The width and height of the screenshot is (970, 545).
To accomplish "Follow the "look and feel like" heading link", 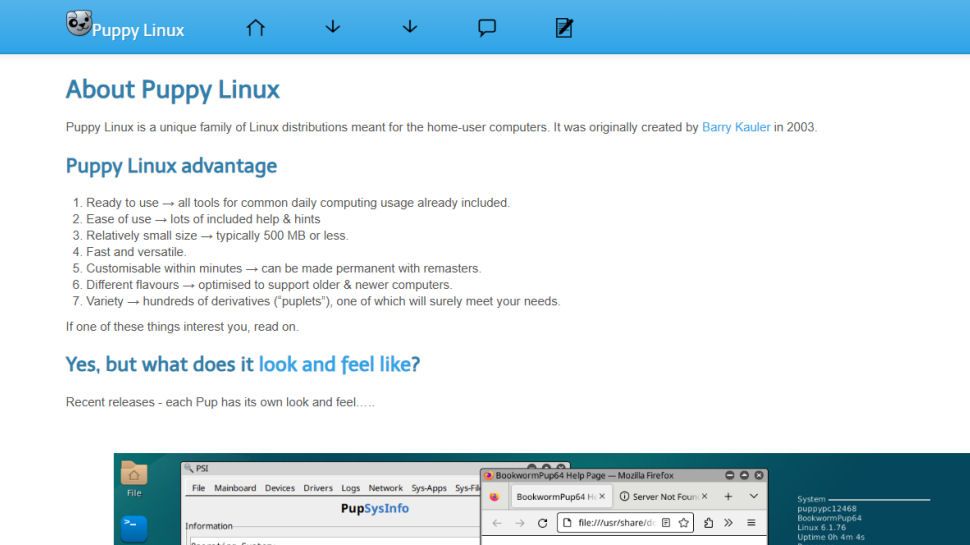I will 339,365.
